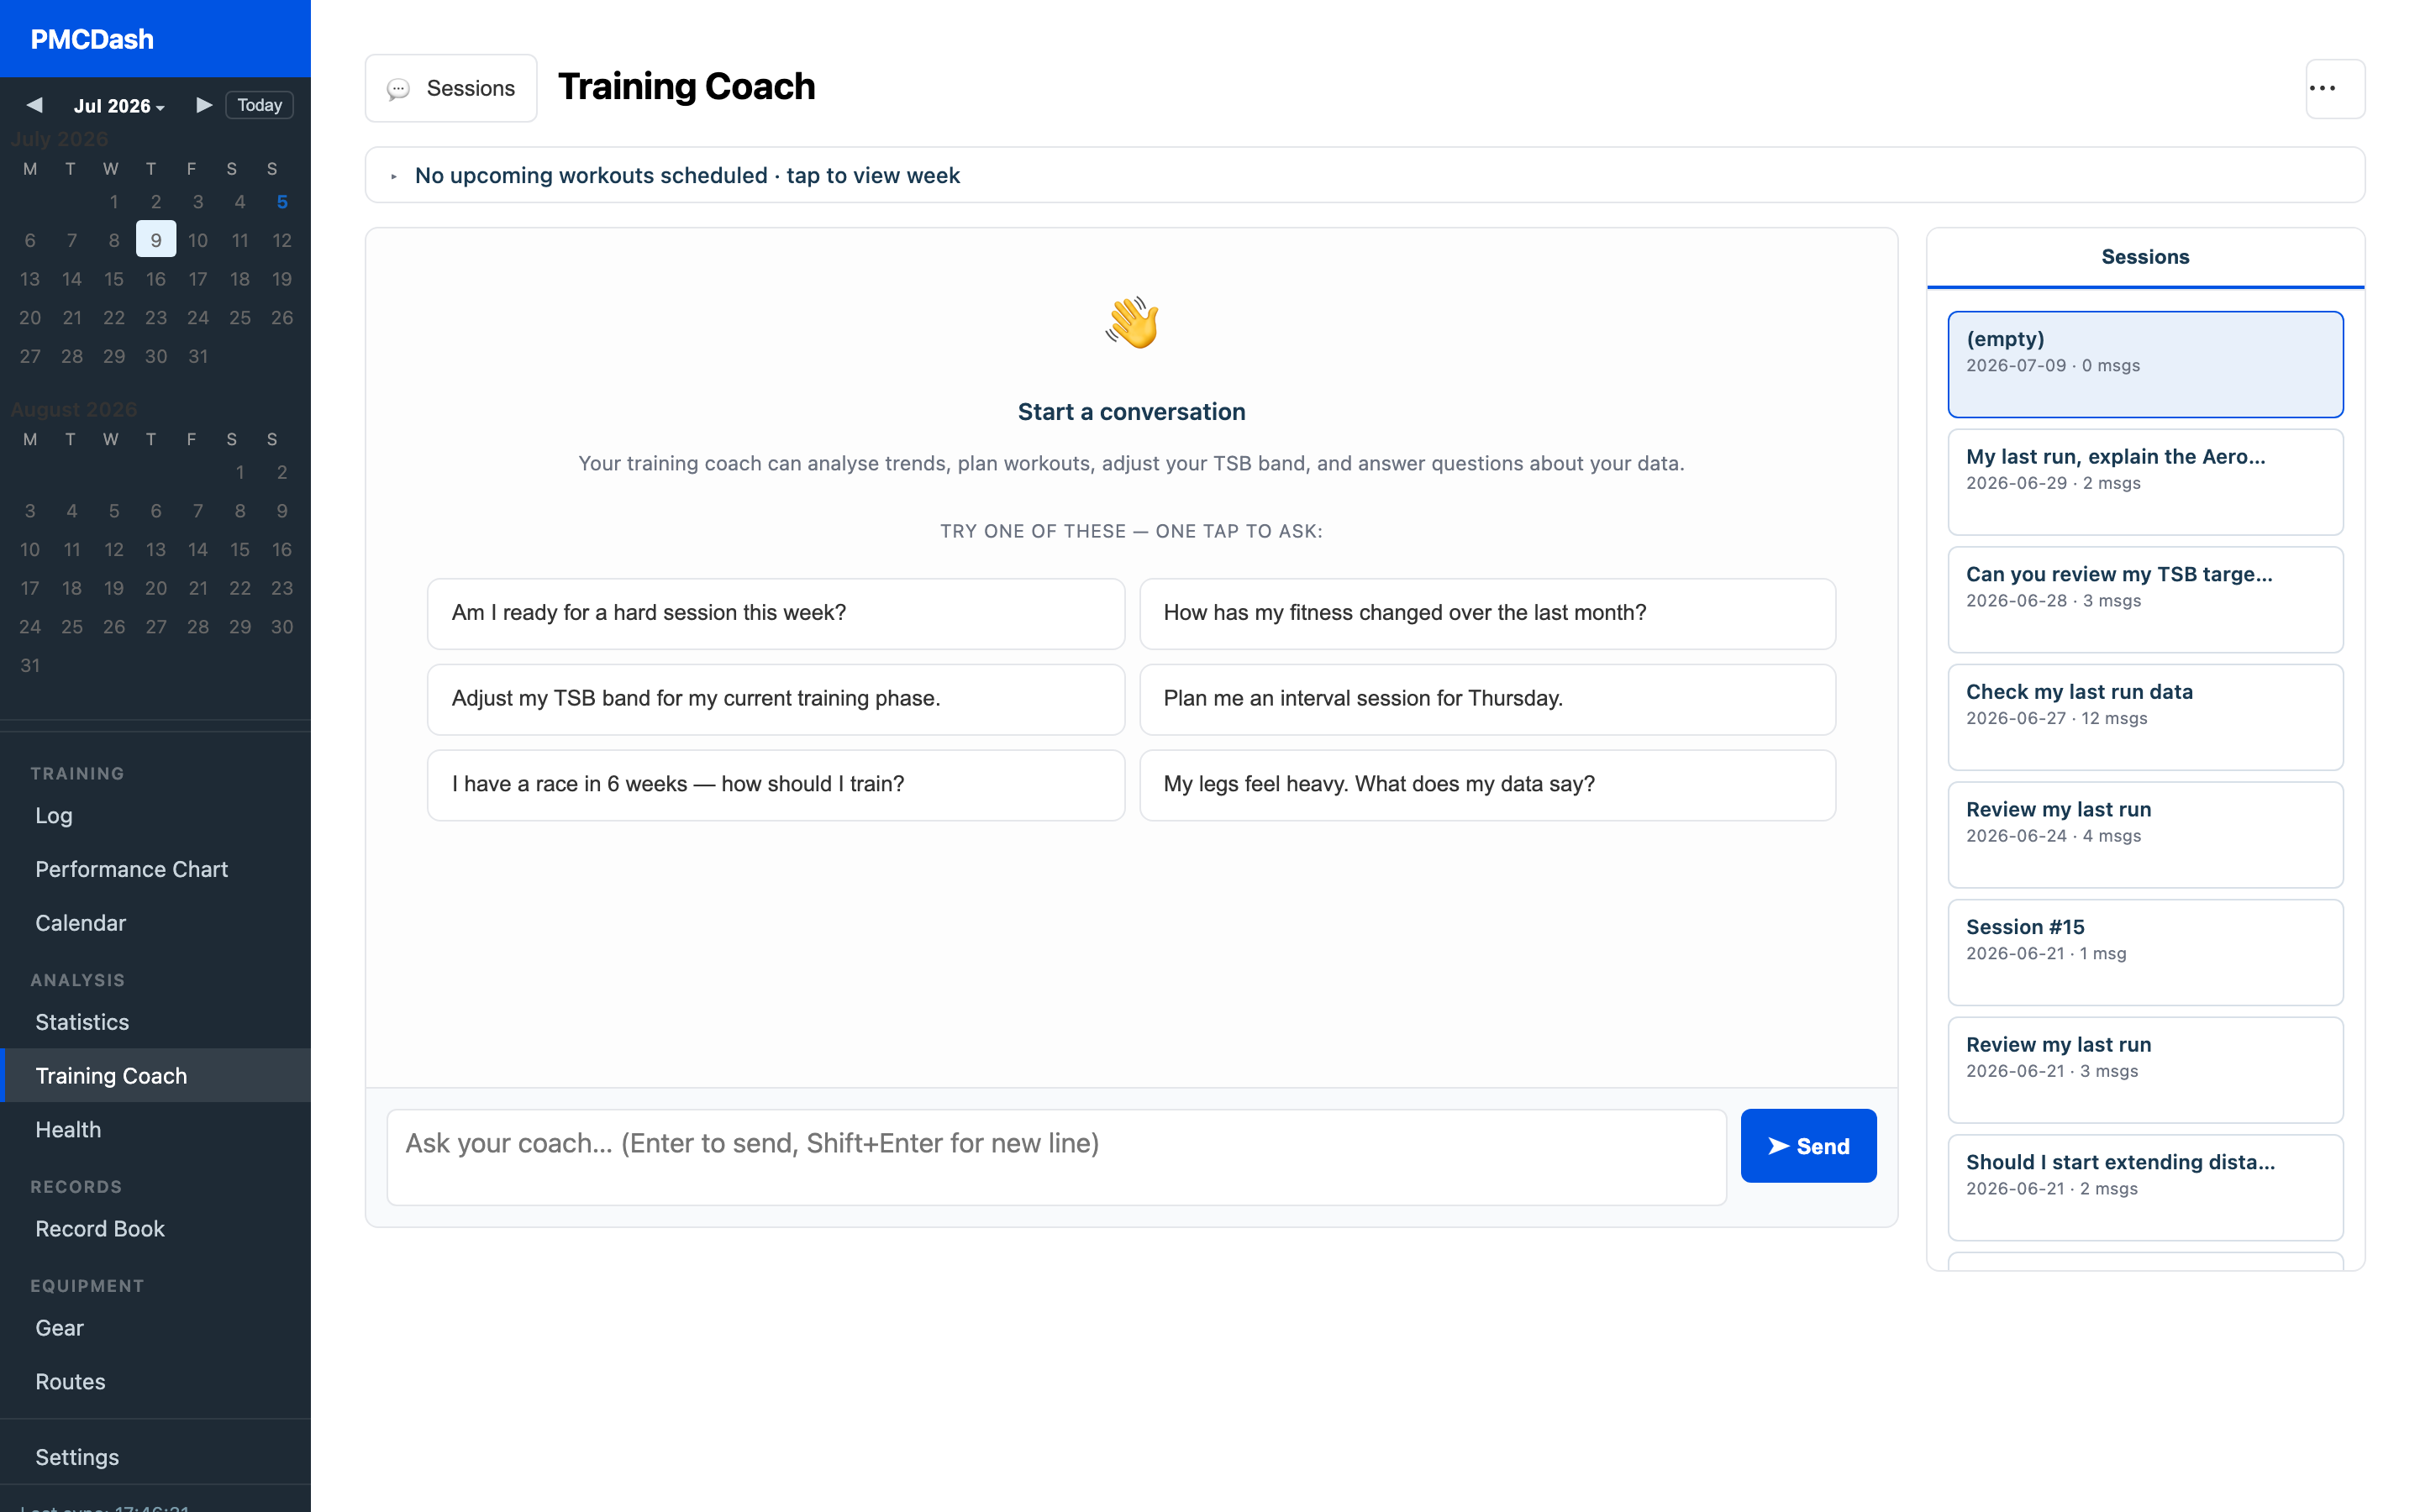Open session 'Check my last run data'
Screen dimensions: 2420x1512
click(2145, 717)
